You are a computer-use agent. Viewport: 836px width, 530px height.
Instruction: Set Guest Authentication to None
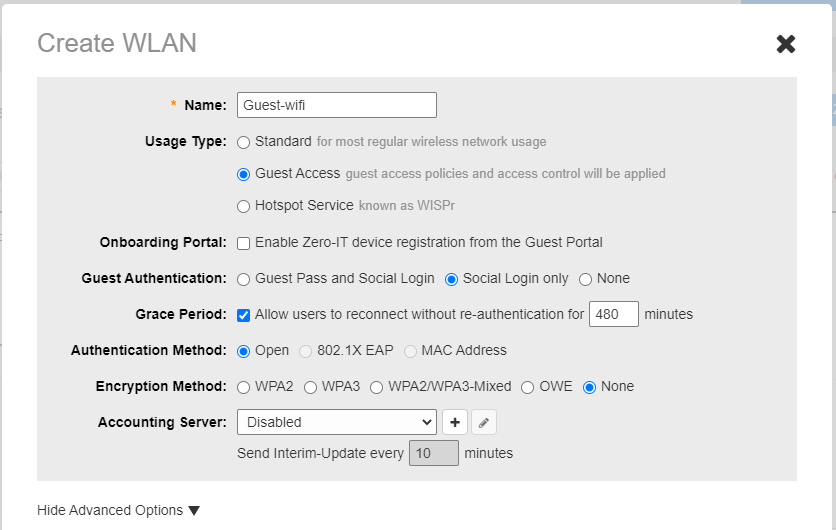(x=586, y=279)
